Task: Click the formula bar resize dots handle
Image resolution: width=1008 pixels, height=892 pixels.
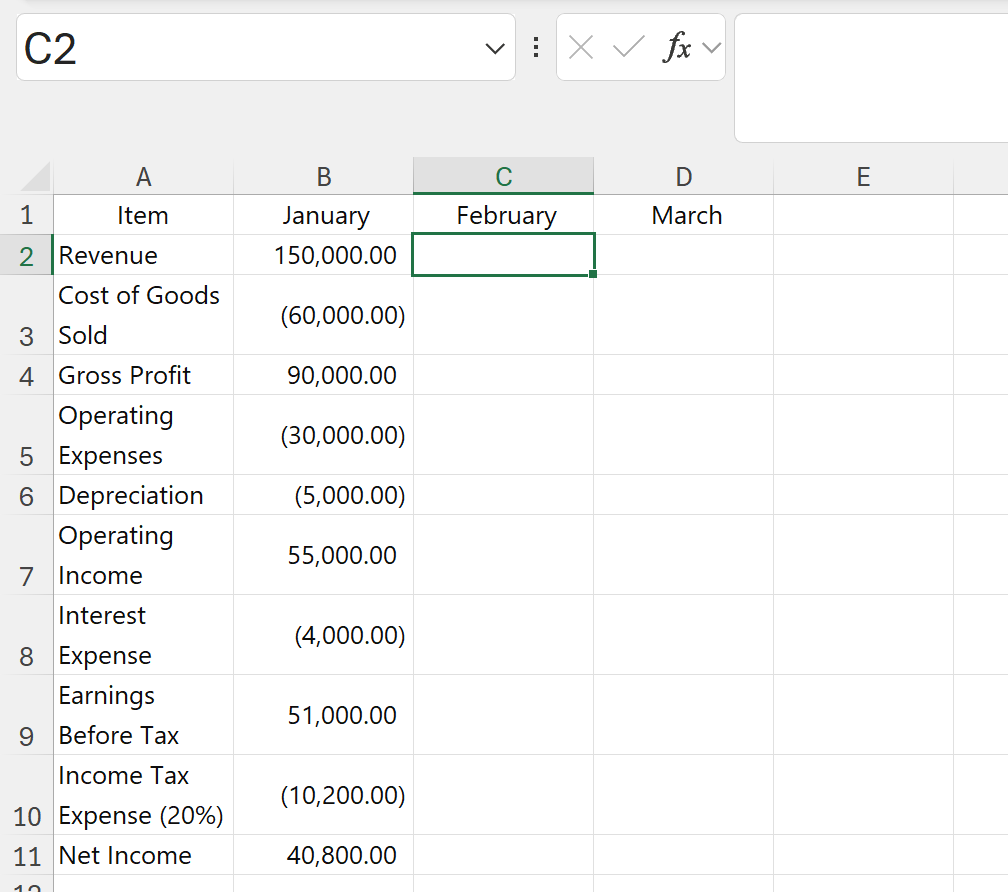Action: tap(536, 47)
